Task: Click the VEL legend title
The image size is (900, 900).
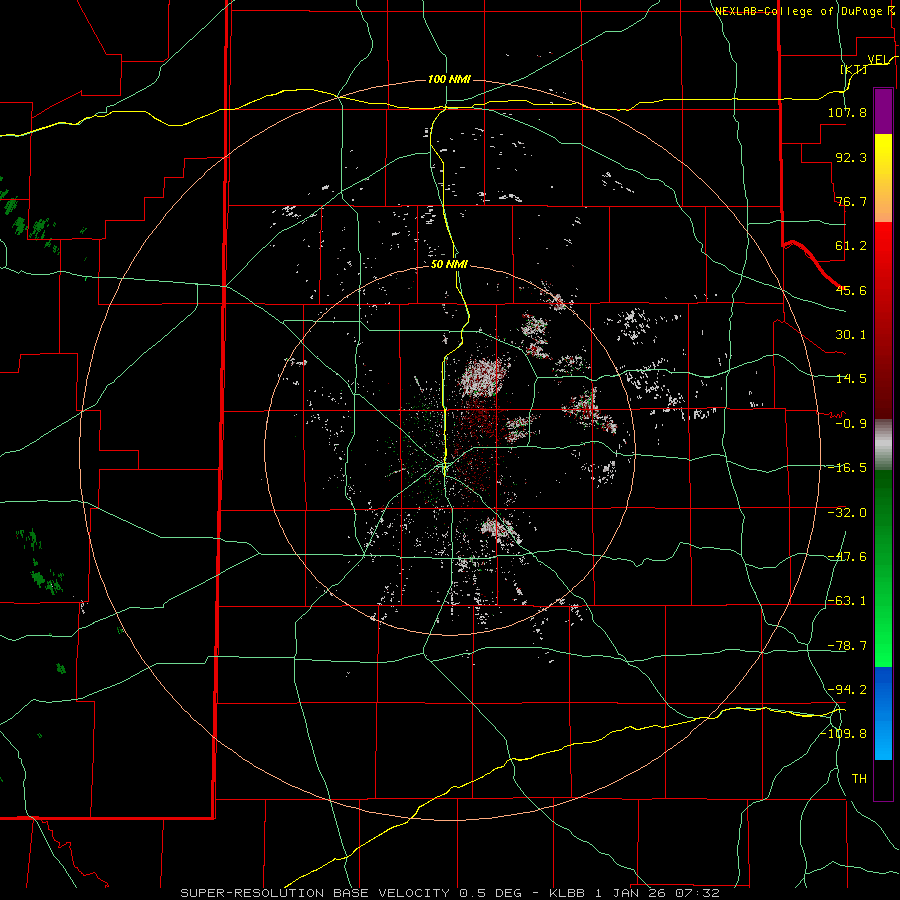Action: pyautogui.click(x=879, y=60)
